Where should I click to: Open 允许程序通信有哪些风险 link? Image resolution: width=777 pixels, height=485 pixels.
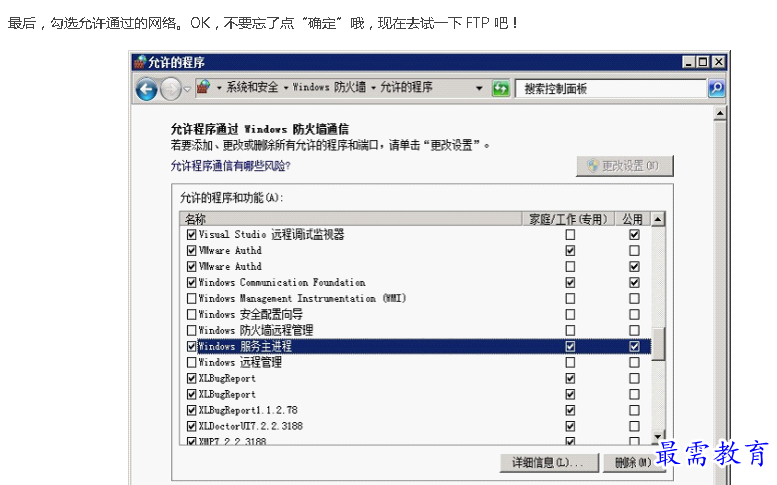coord(230,166)
